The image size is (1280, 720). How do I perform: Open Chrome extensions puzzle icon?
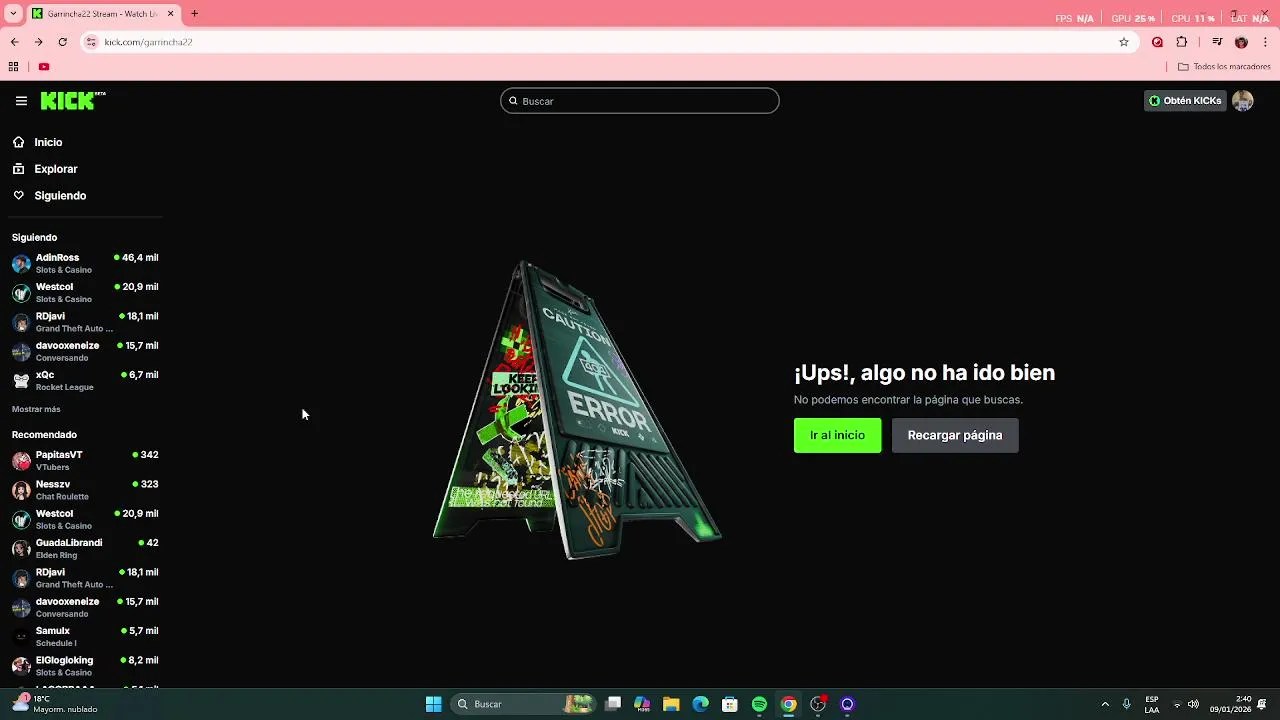point(1182,42)
